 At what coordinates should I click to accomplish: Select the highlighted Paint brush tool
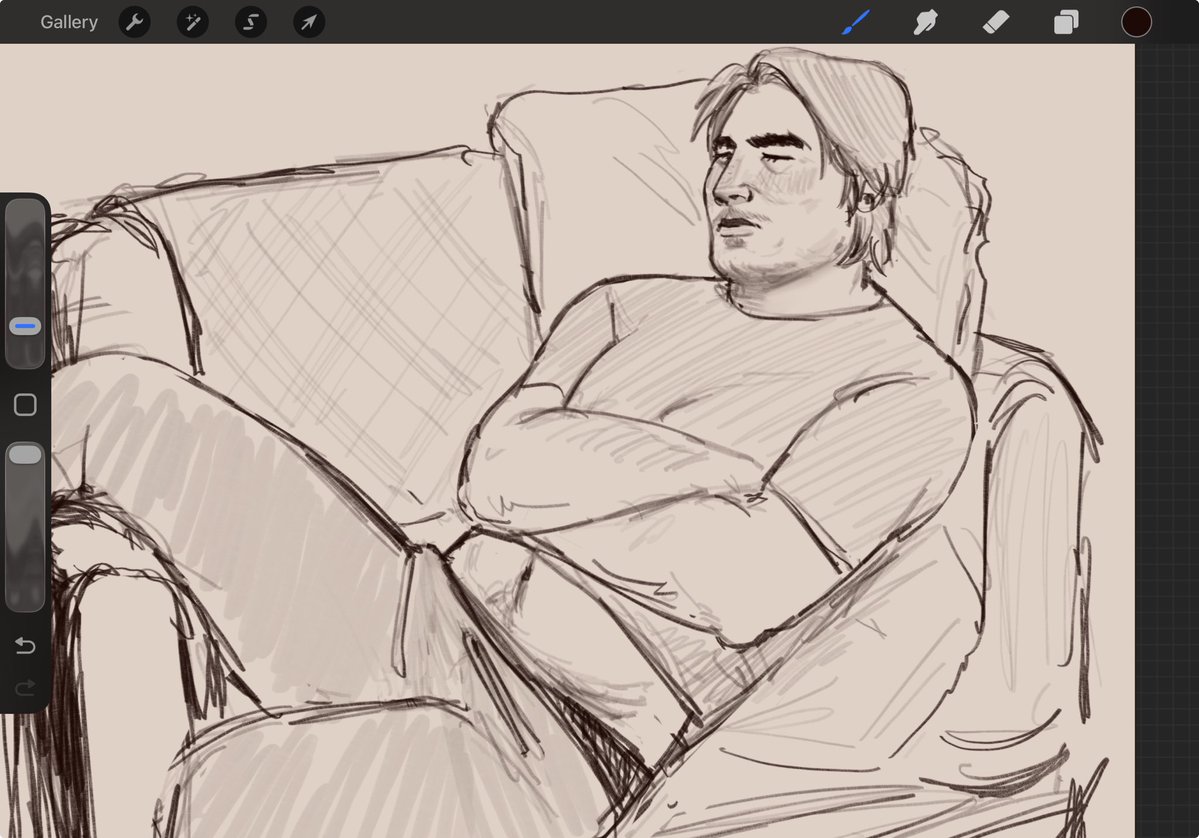855,21
